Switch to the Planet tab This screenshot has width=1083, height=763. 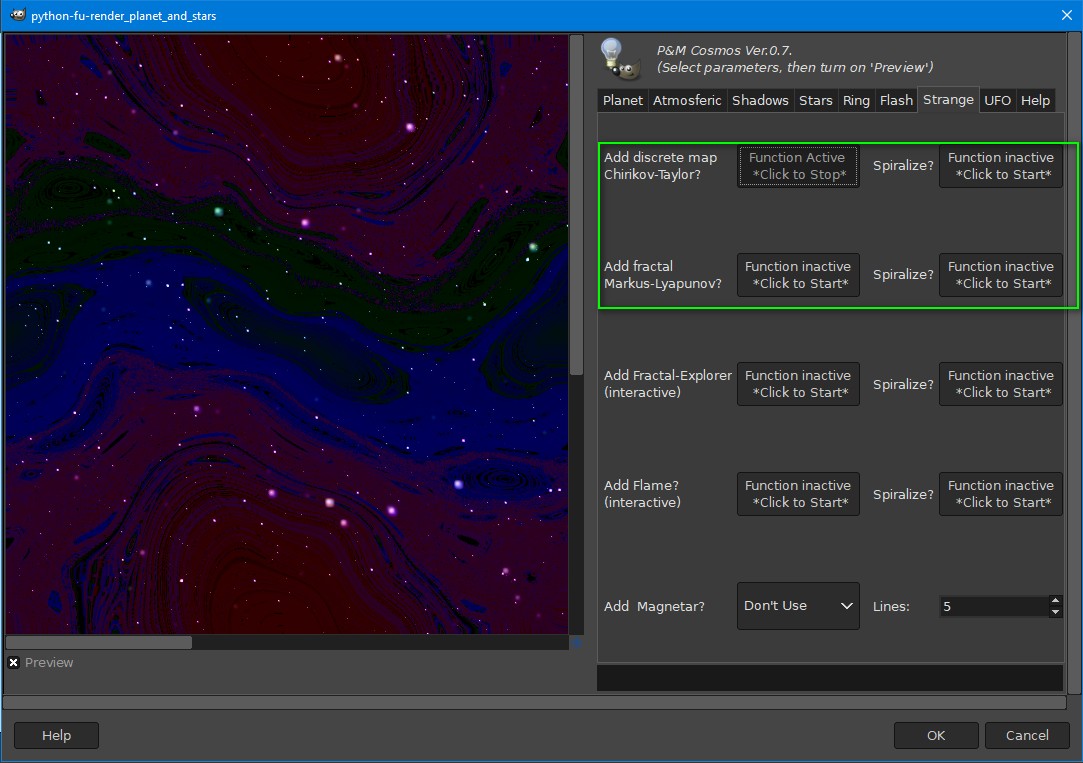[623, 100]
